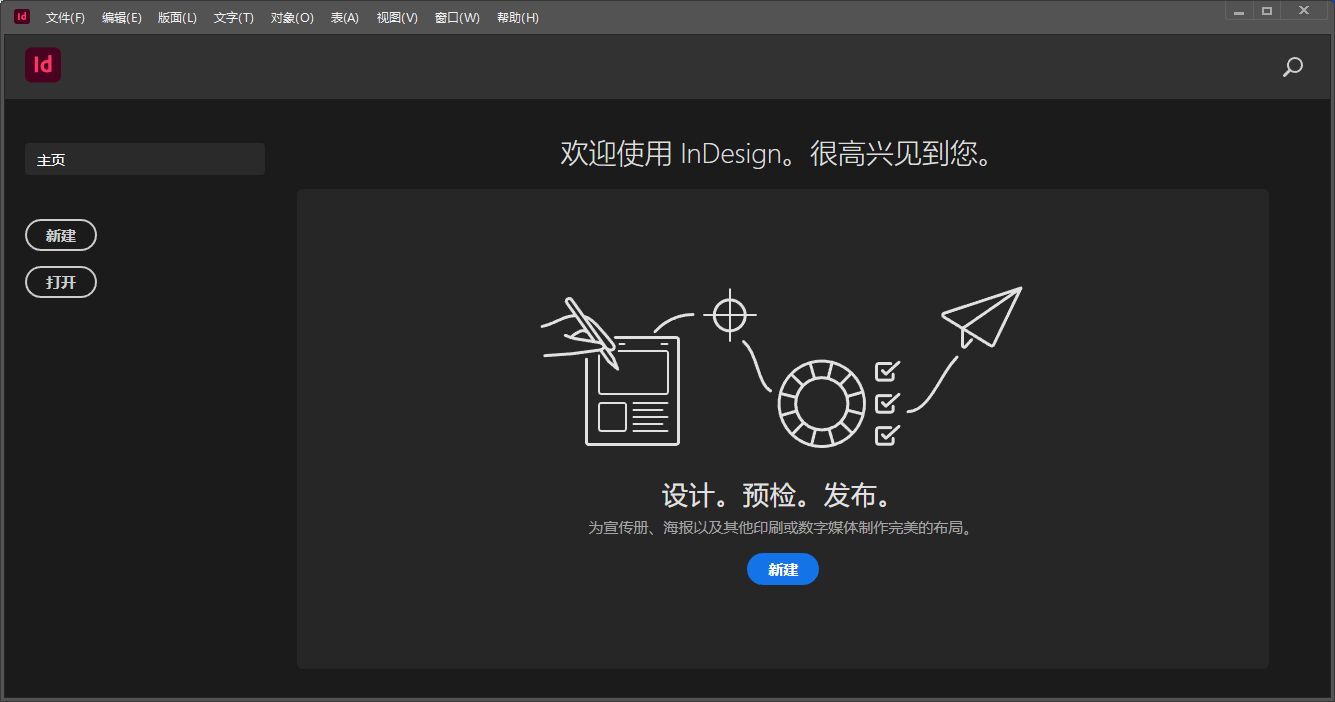The height and width of the screenshot is (702, 1335).
Task: Open the 文件(F) menu
Action: 66,18
